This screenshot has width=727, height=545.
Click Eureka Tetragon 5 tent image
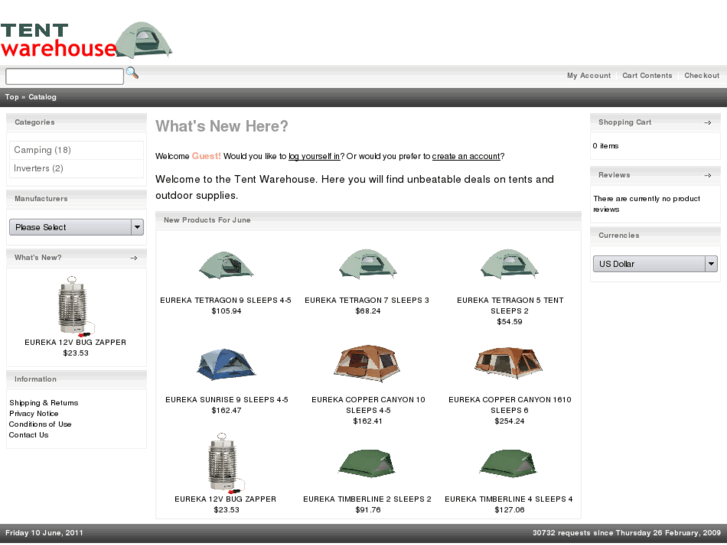510,263
